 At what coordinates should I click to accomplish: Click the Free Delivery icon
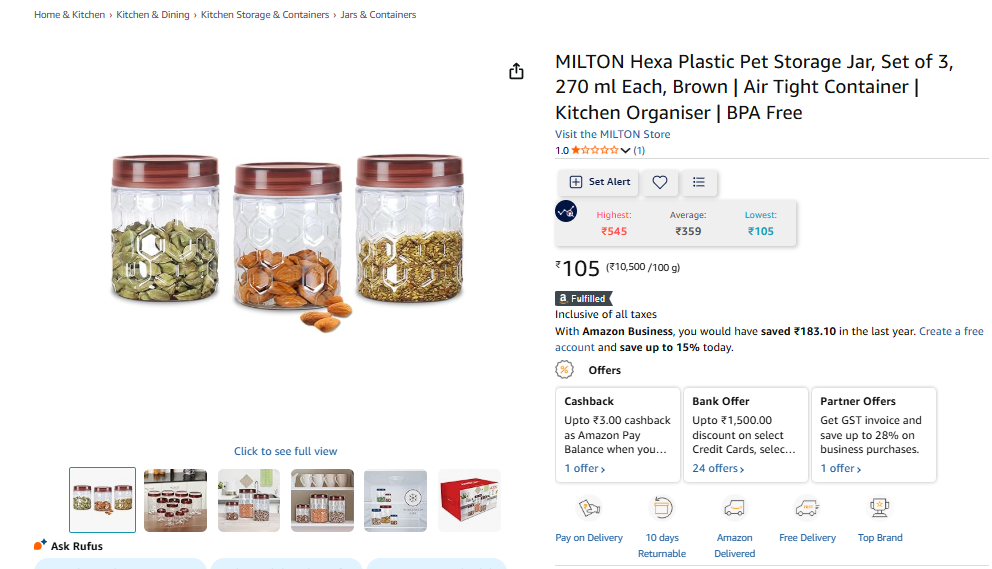coord(807,508)
